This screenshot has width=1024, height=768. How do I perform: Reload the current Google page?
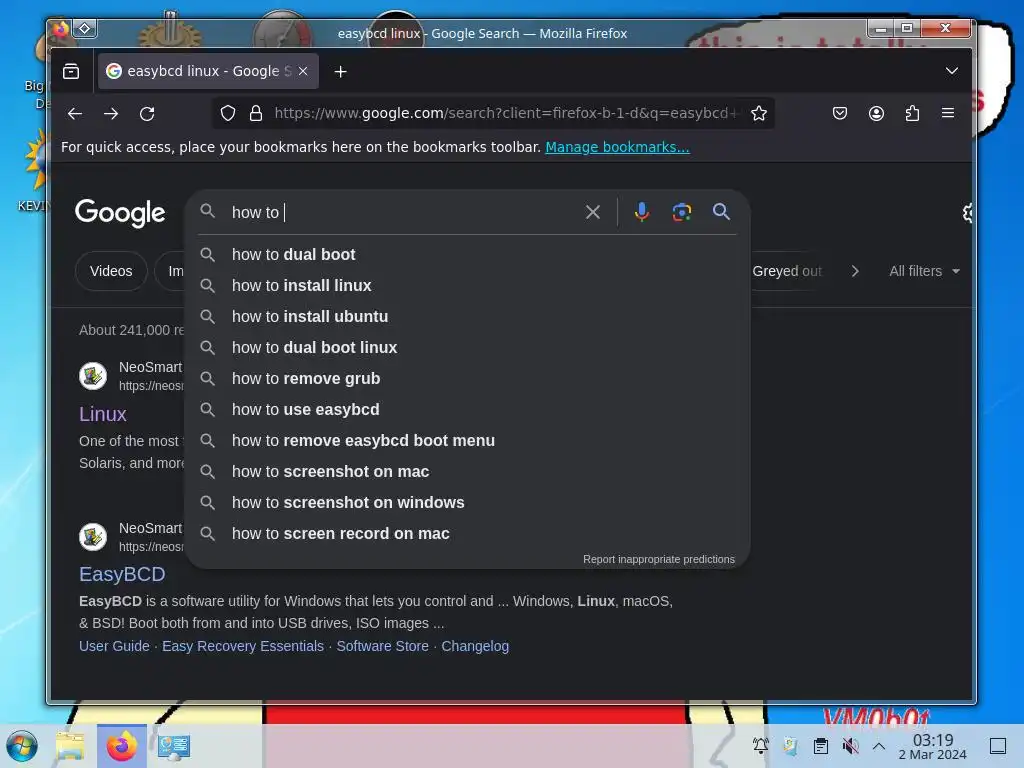tap(147, 114)
